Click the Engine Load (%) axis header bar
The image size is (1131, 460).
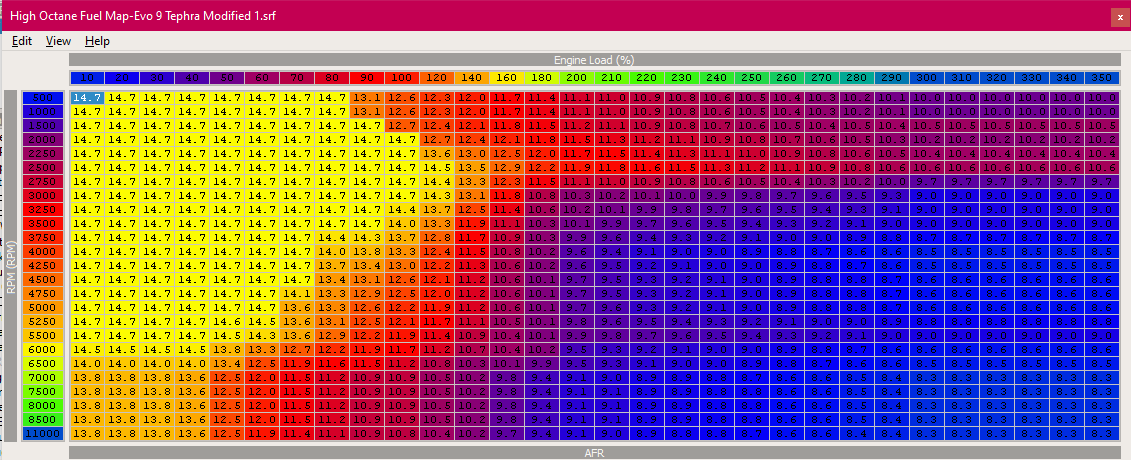coord(594,60)
